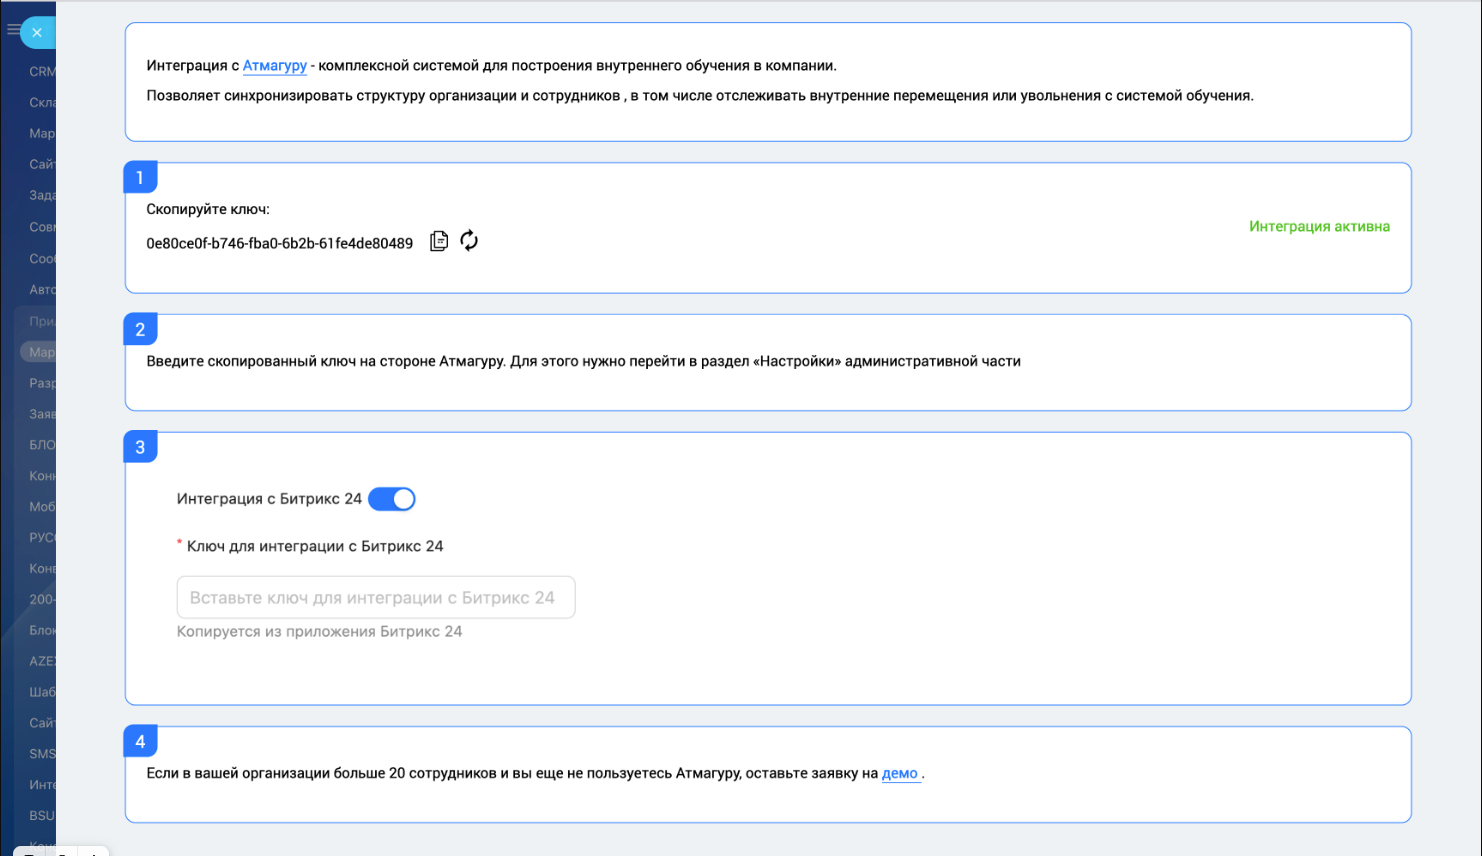This screenshot has height=856, width=1482.
Task: Open the Авто… sidebar menu item
Action: pos(42,290)
